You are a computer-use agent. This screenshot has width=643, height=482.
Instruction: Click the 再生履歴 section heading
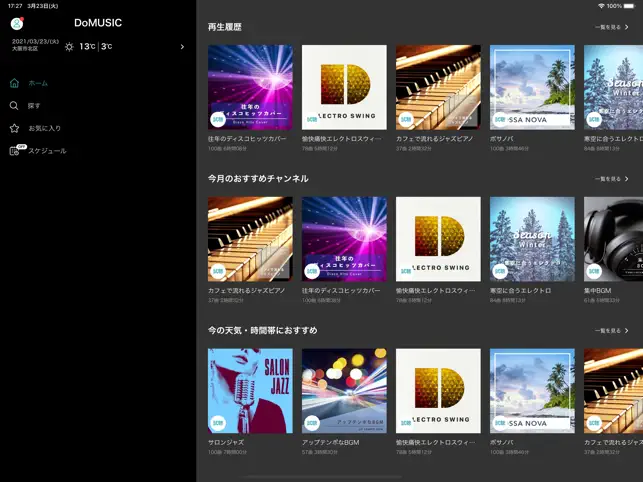(x=225, y=27)
